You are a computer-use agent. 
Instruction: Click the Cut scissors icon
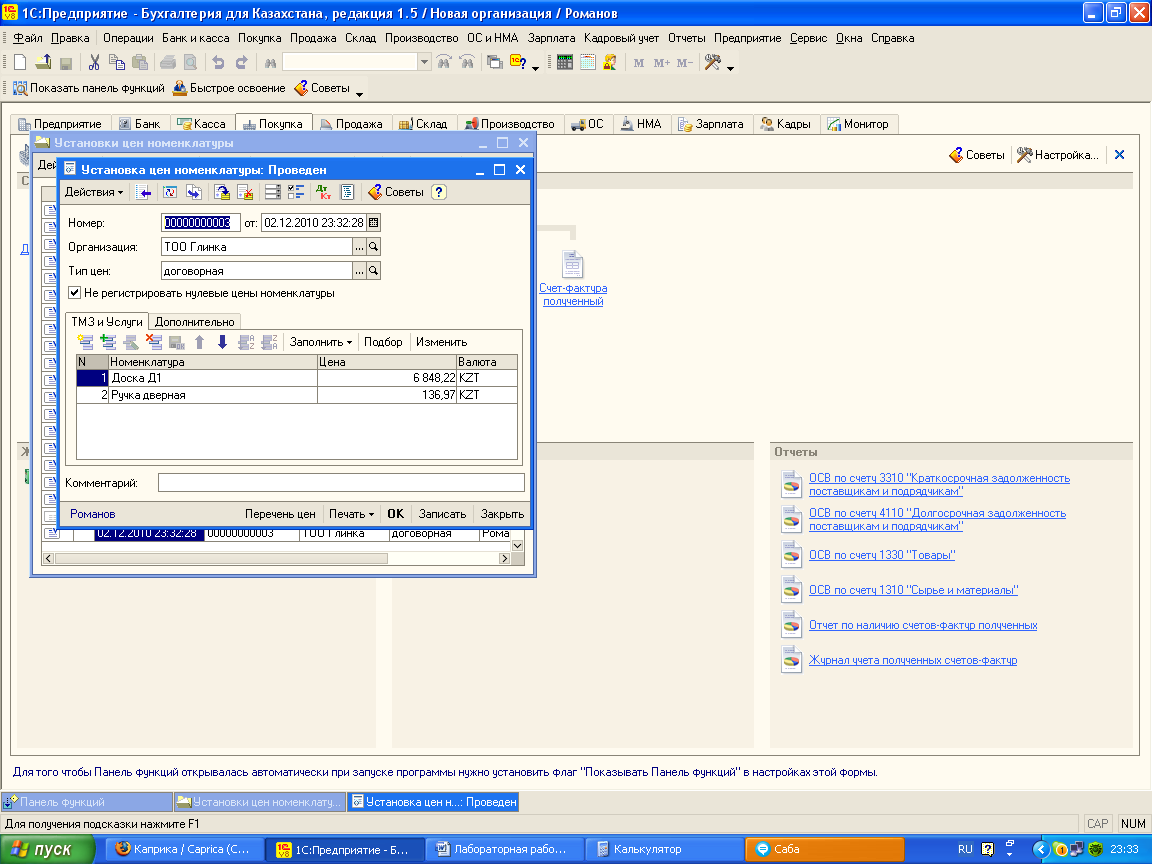(93, 62)
